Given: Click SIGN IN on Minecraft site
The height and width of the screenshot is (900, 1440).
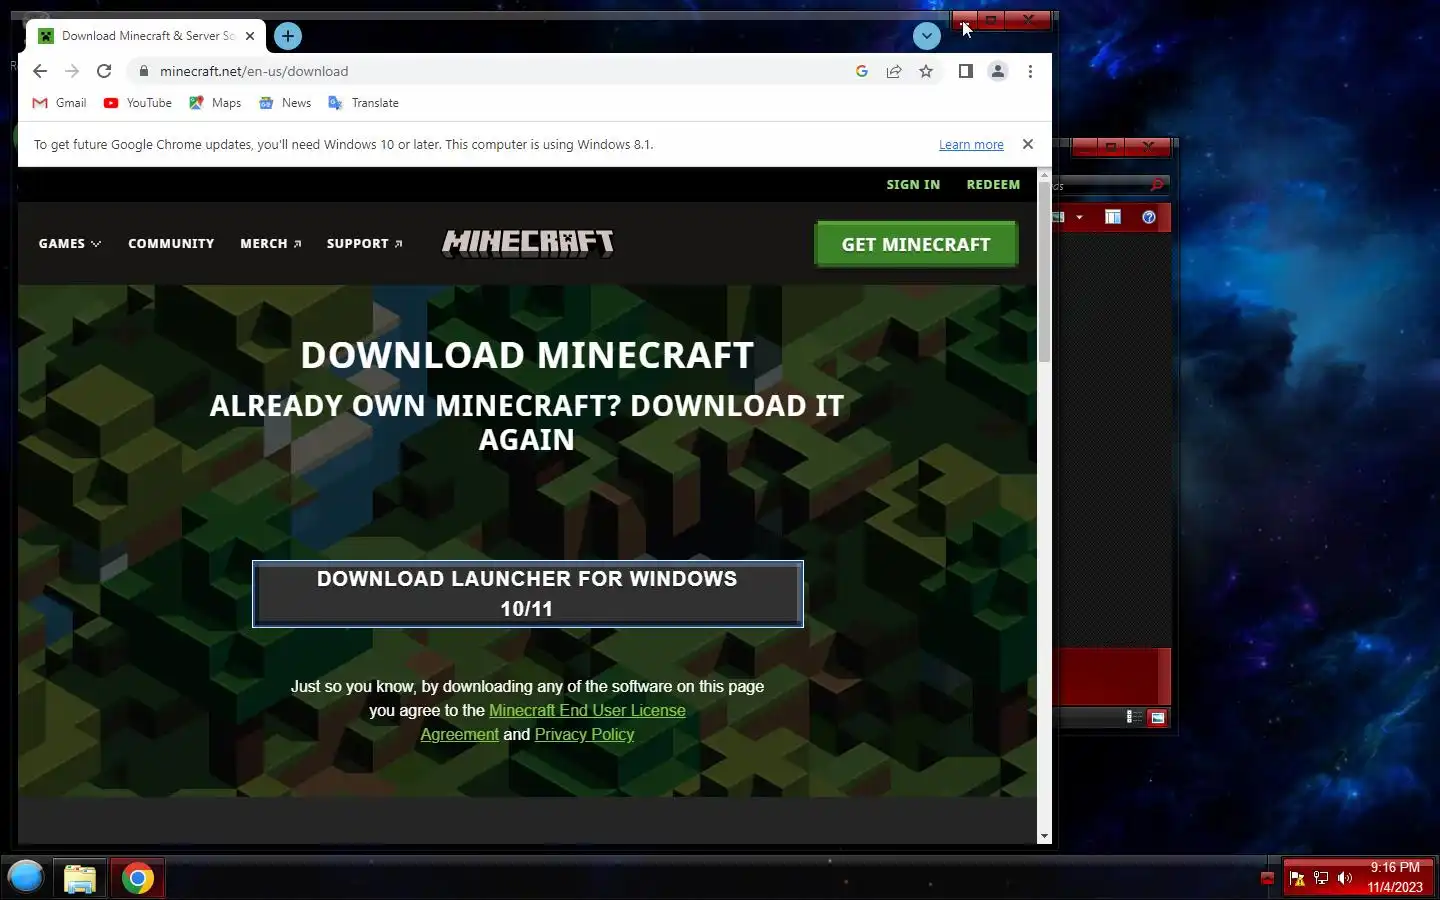Looking at the screenshot, I should [x=913, y=185].
